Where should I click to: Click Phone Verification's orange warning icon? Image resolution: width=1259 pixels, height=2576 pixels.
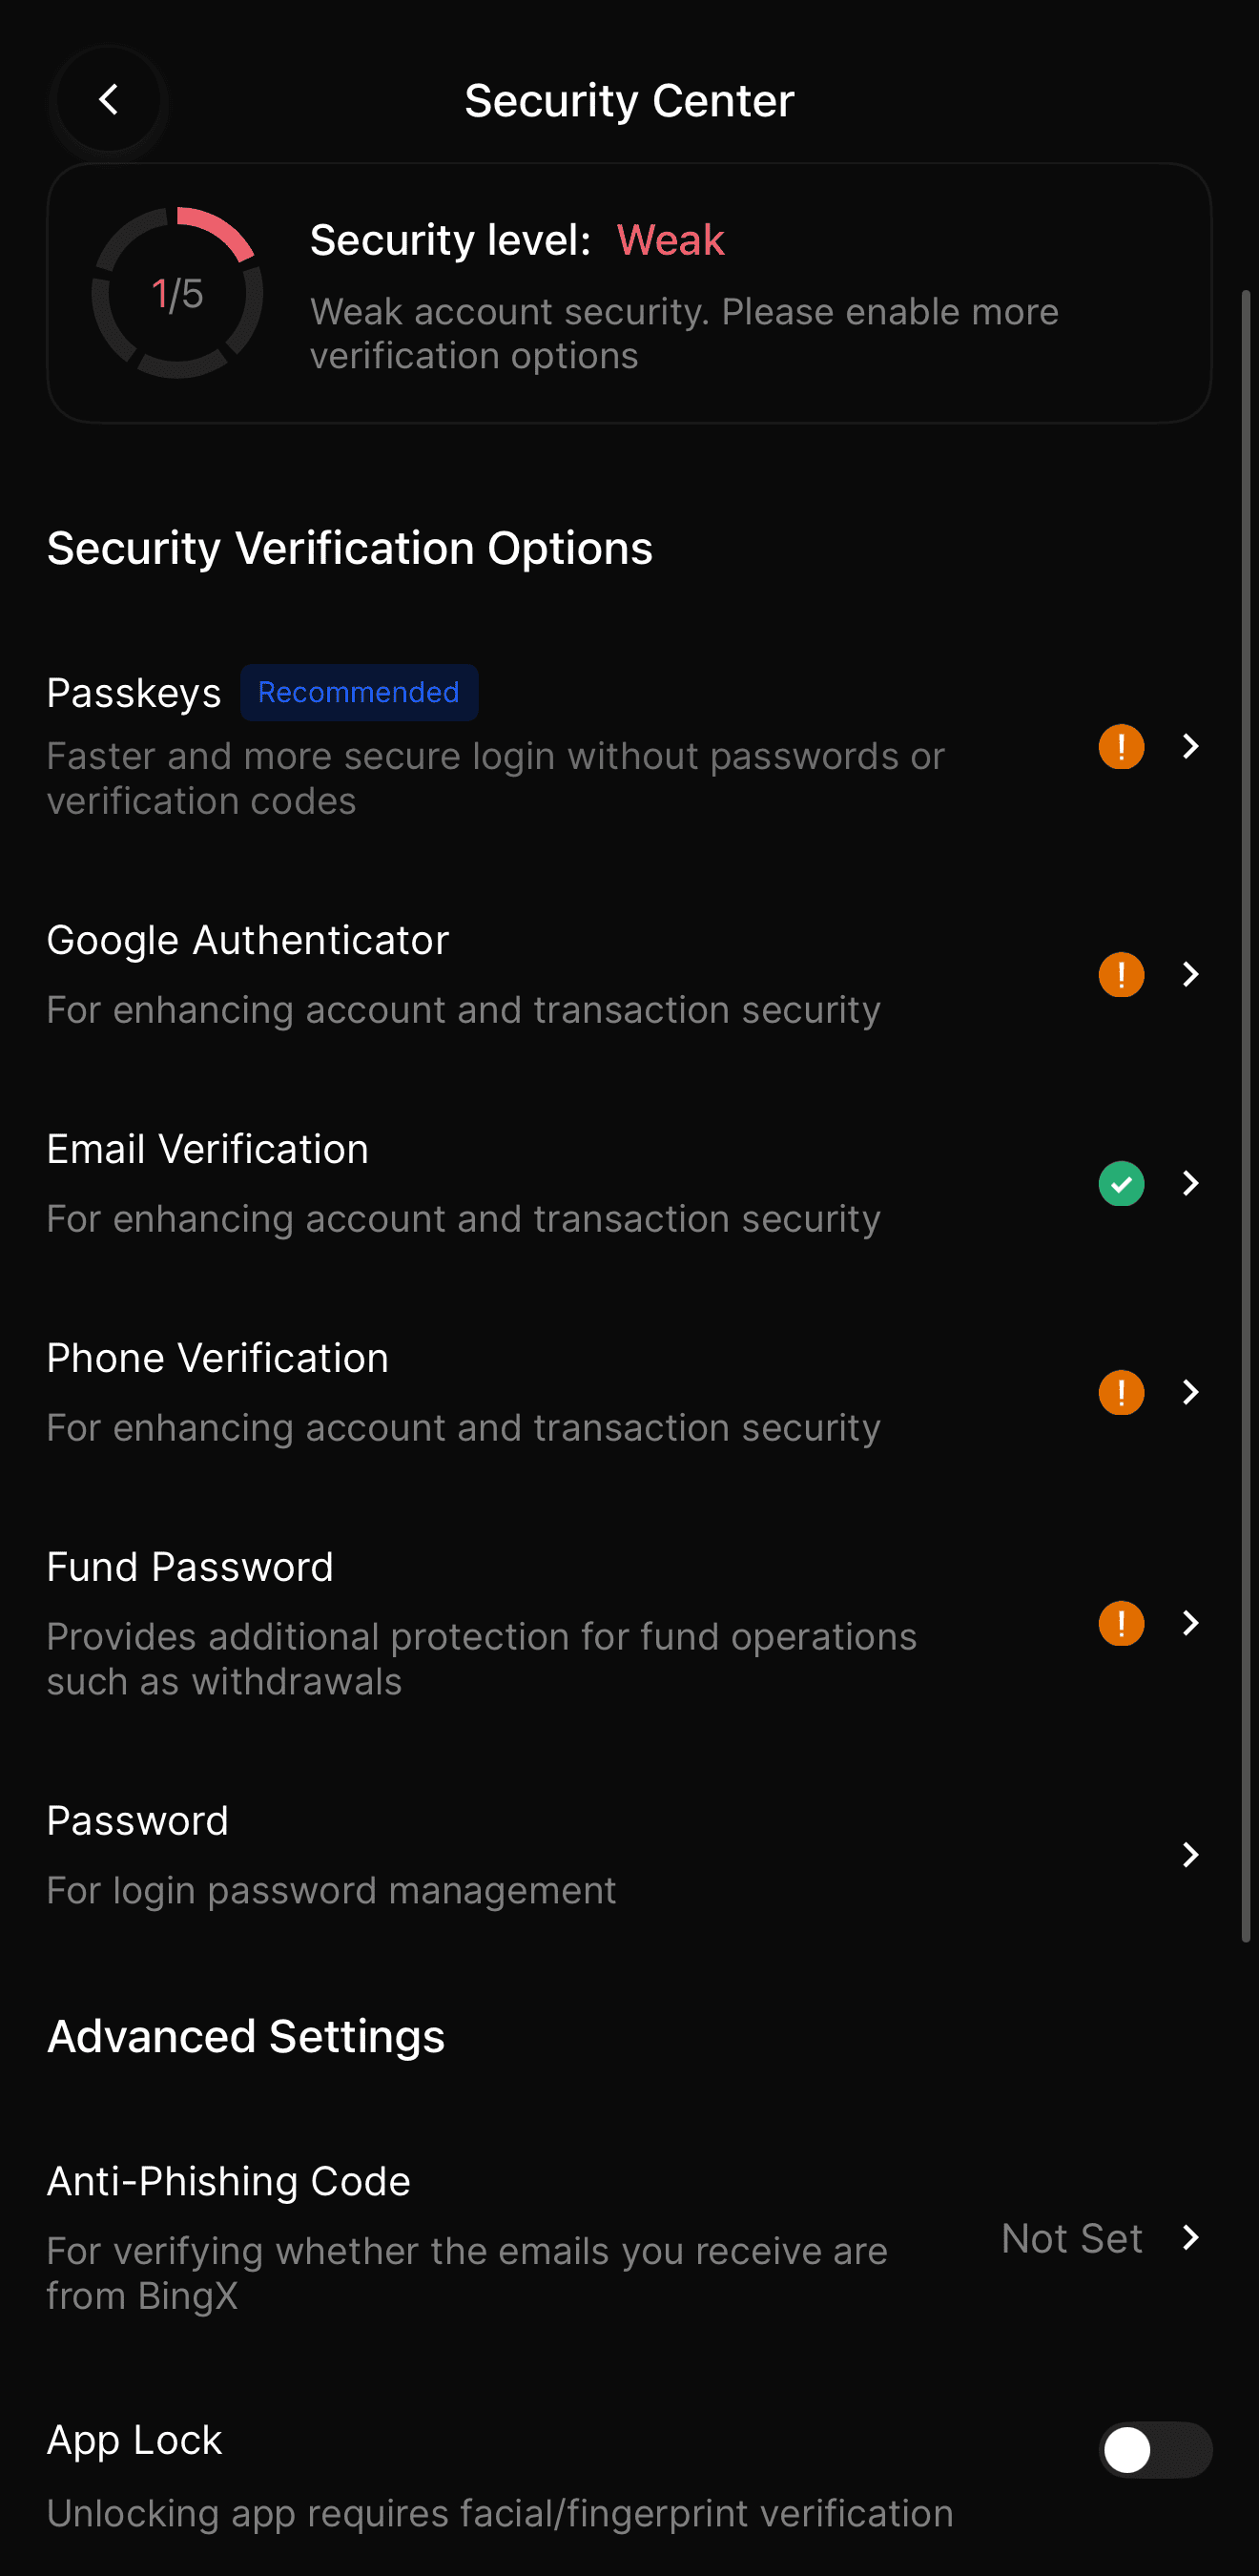click(1121, 1392)
